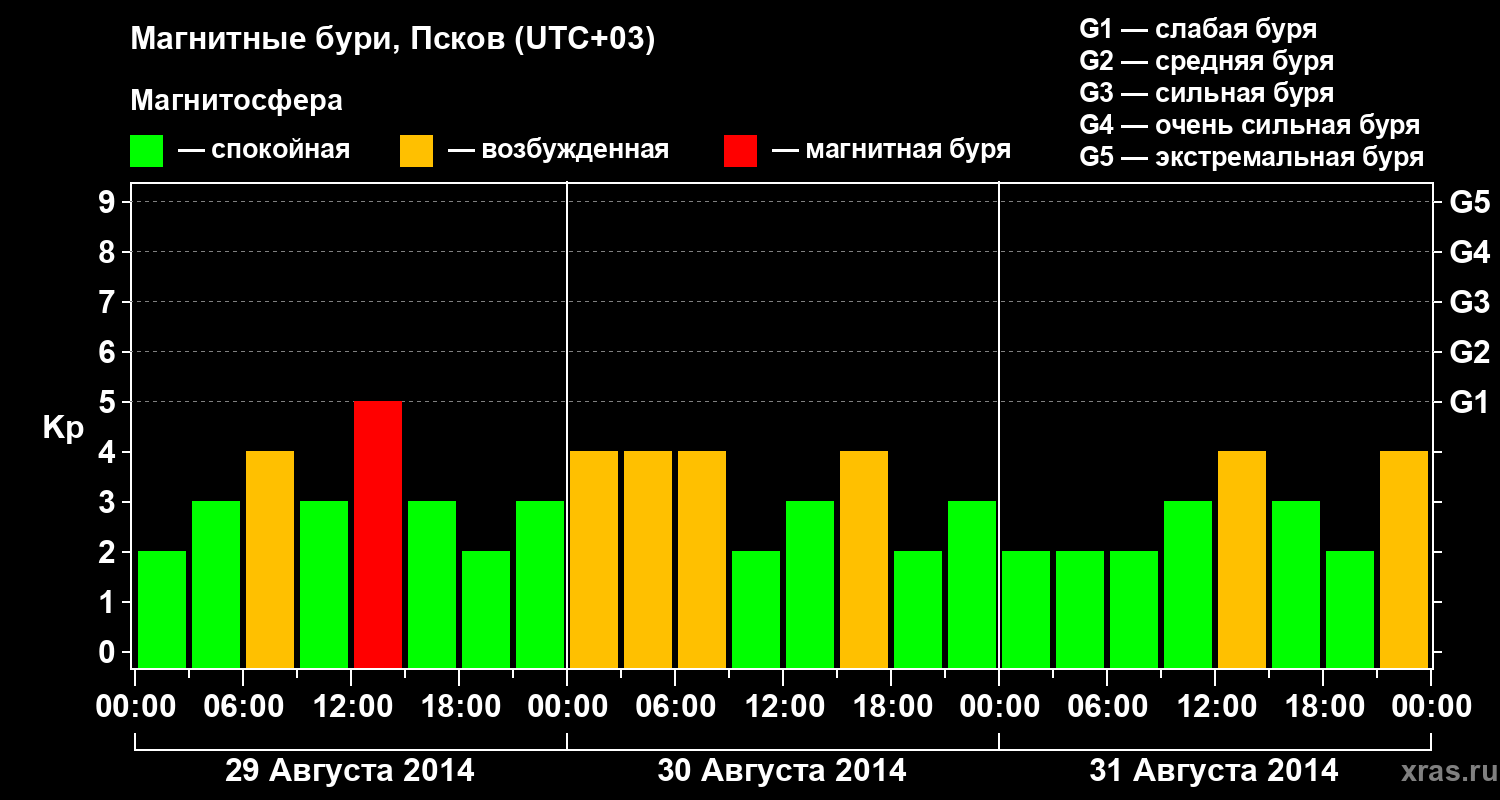Select the orange bar for 30 August 15:00–18:00

pos(864,559)
